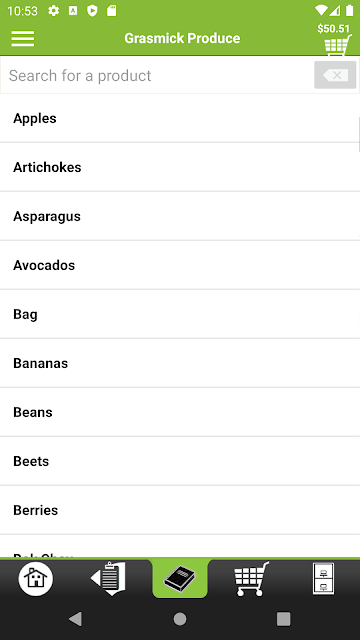The height and width of the screenshot is (640, 360).
Task: Click the Search for a product field
Action: pos(157,75)
